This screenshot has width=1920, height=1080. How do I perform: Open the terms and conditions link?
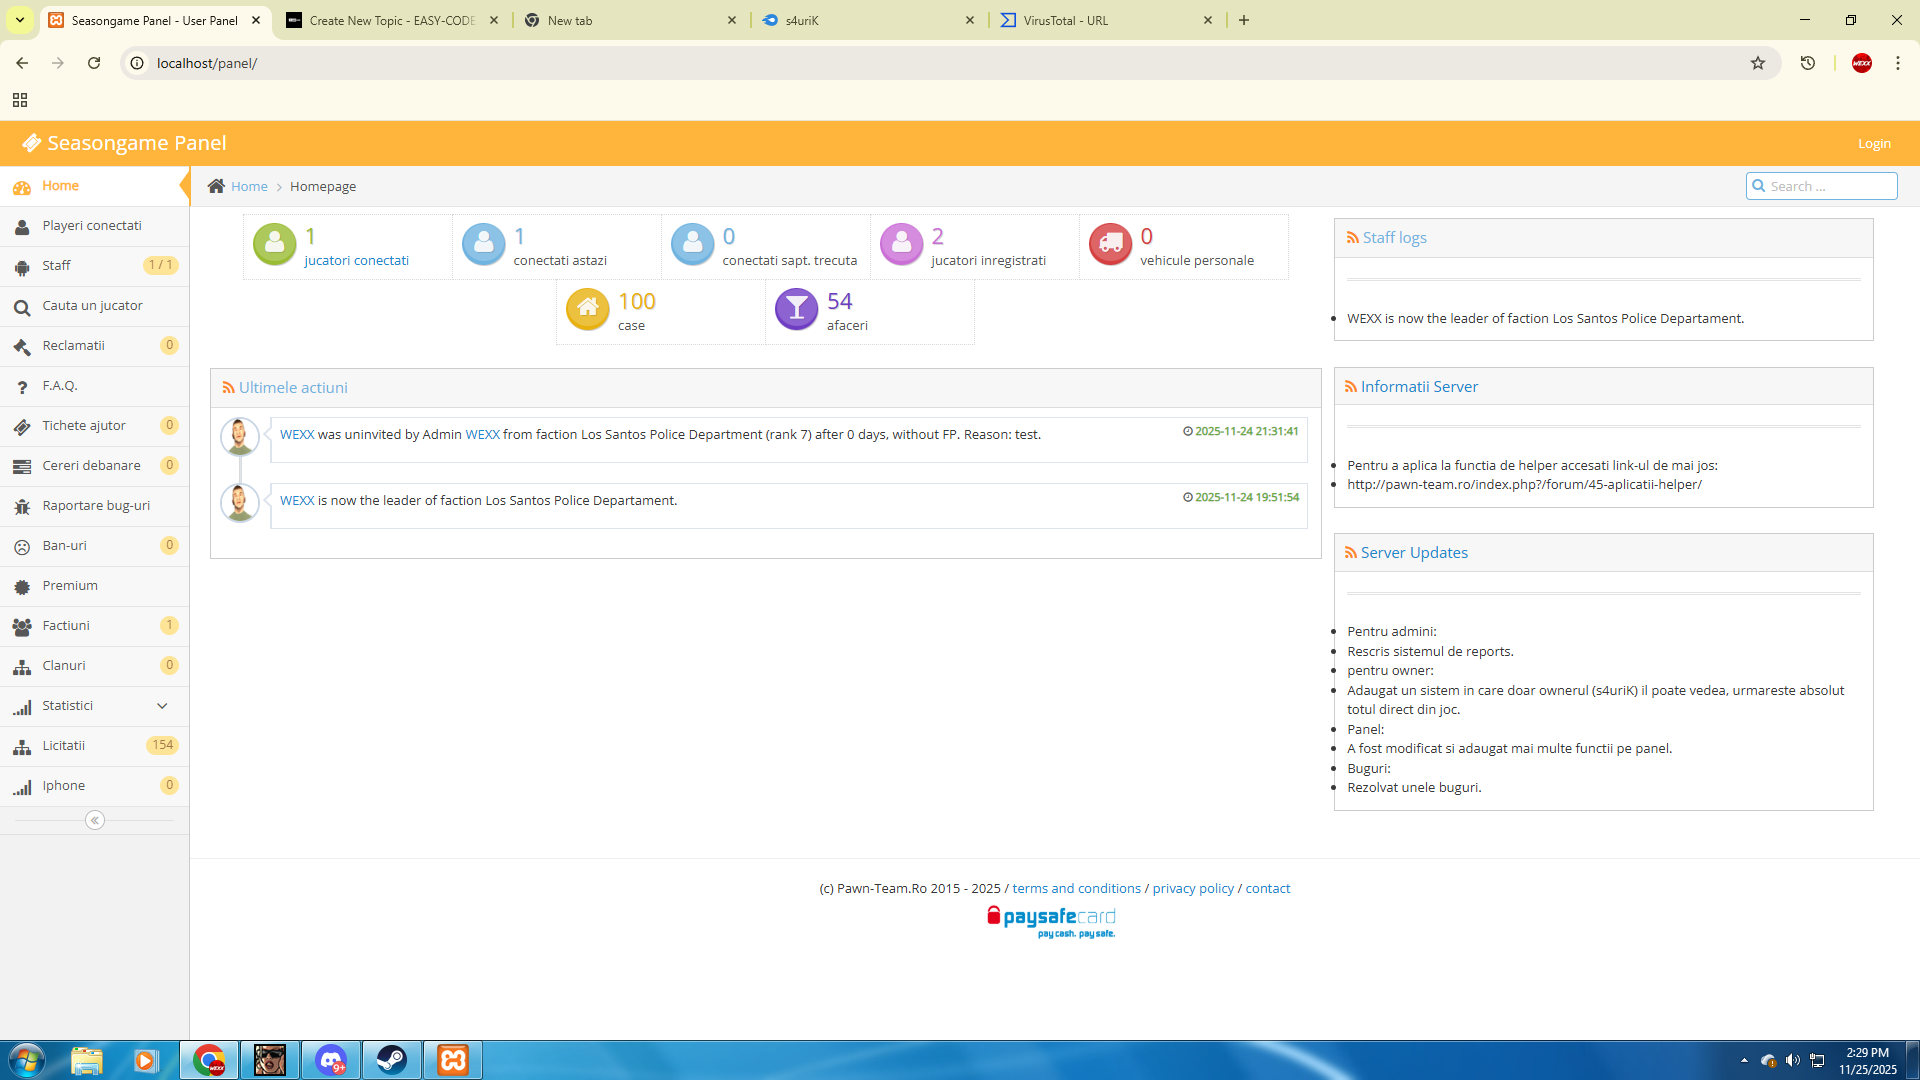1076,888
